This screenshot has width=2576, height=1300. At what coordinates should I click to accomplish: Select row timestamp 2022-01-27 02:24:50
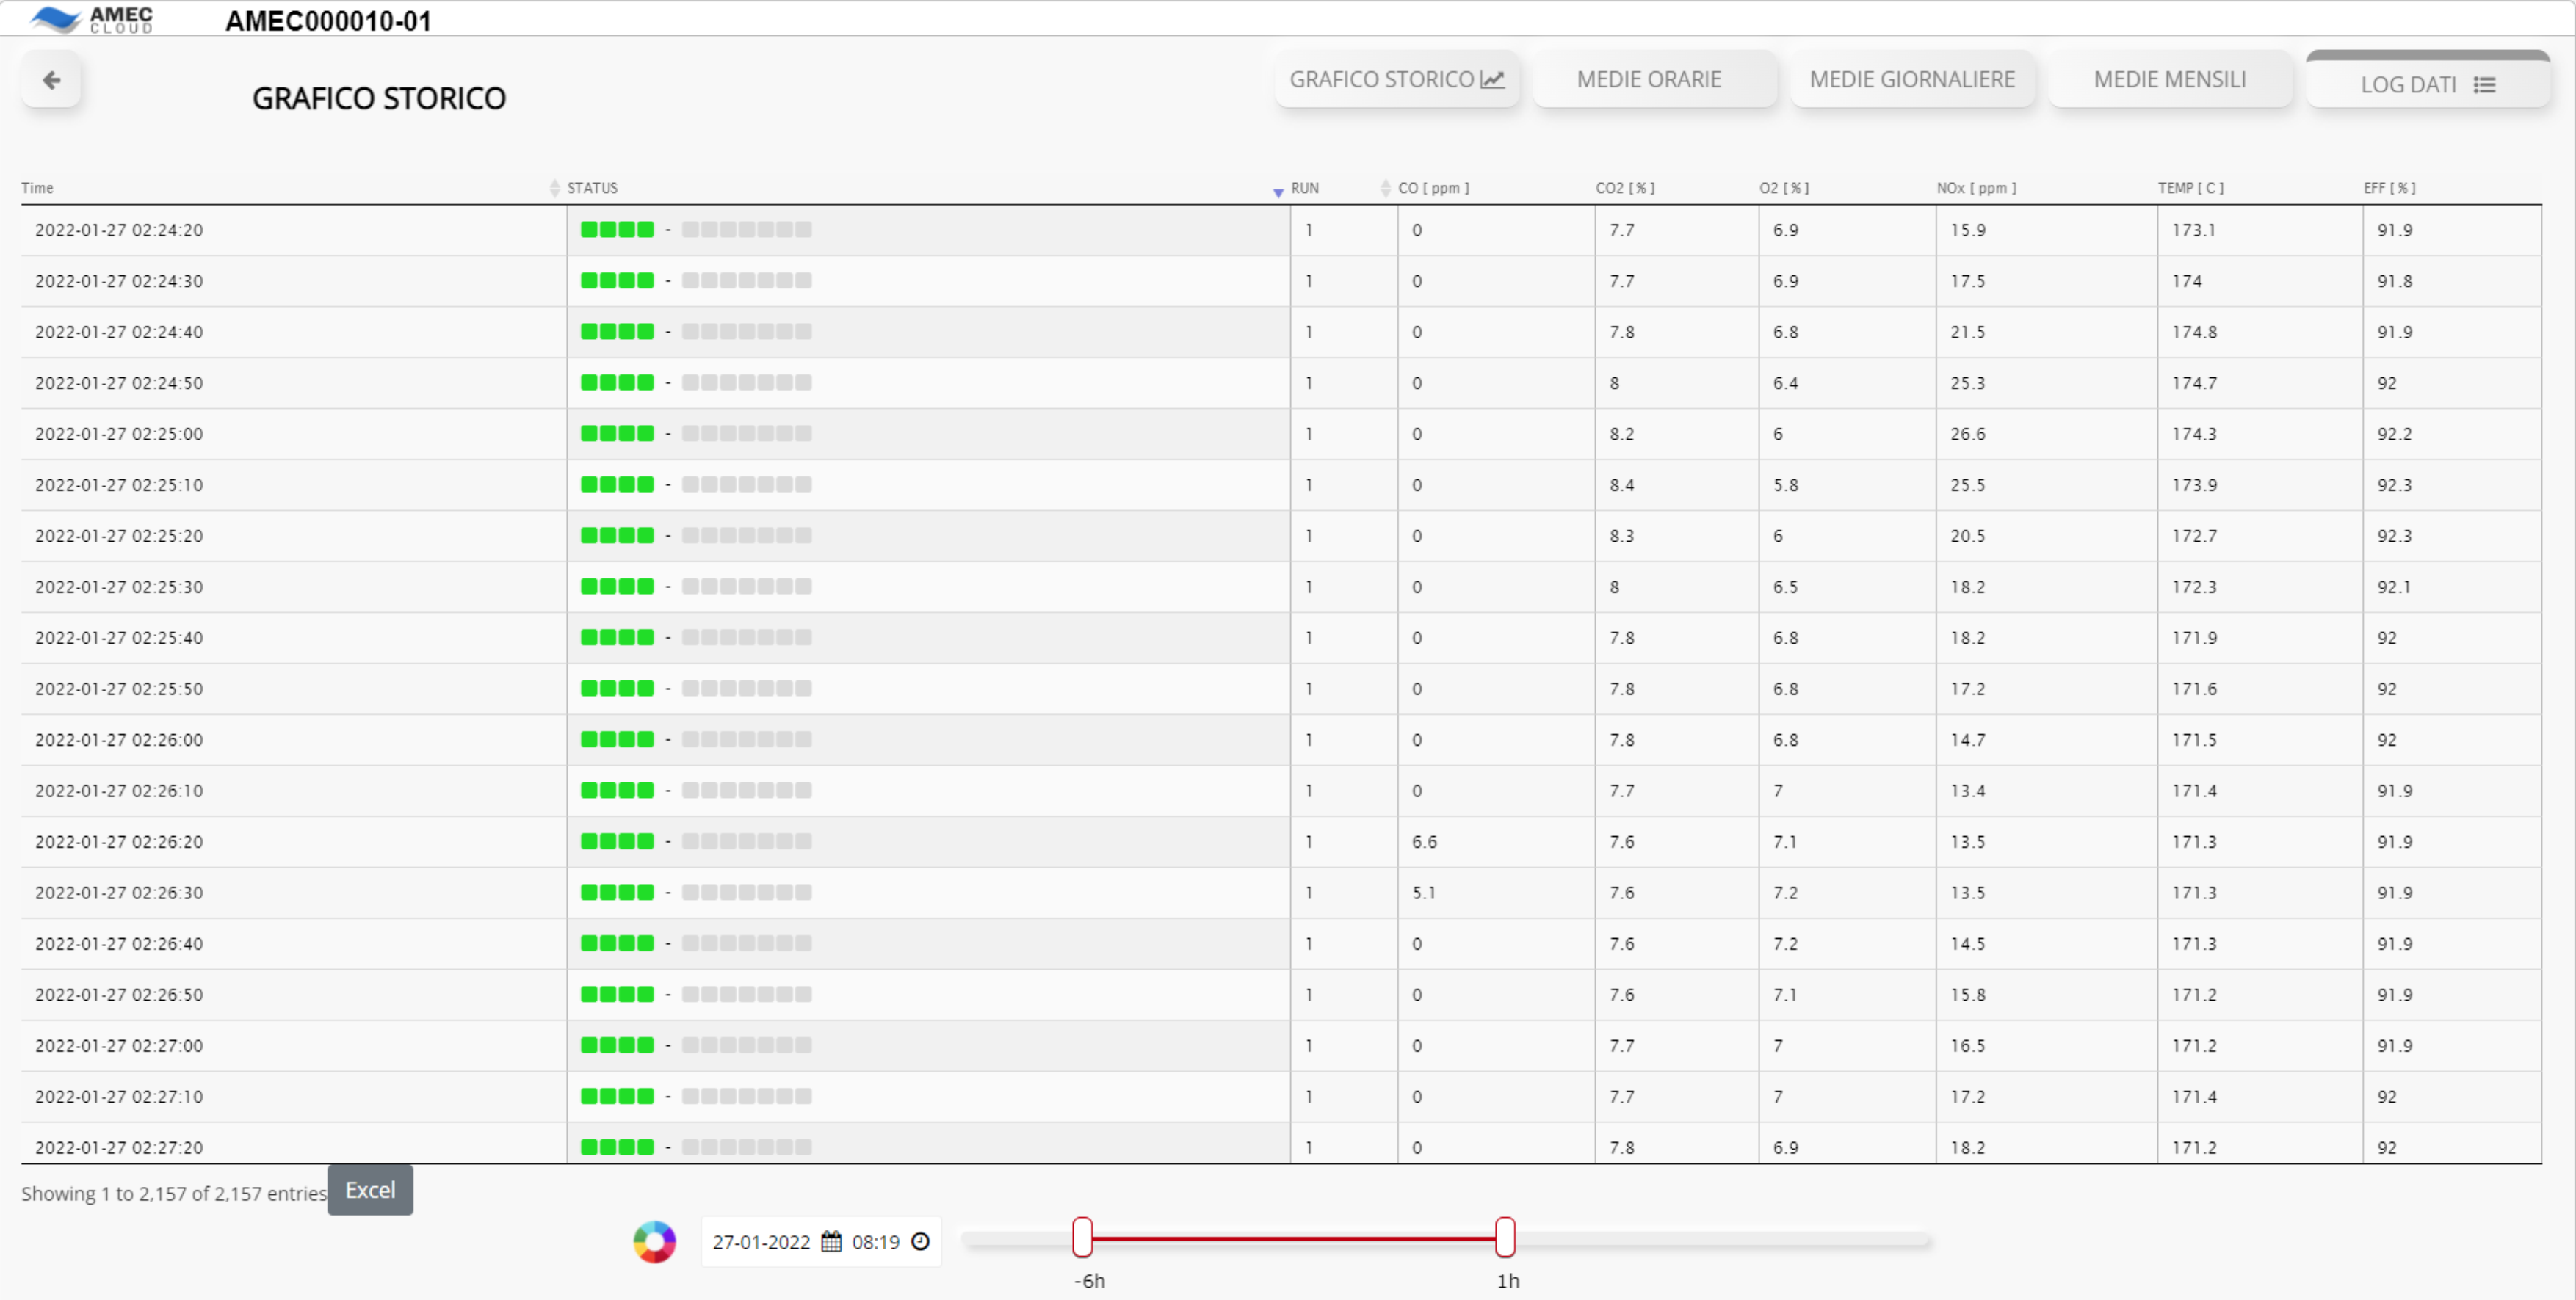click(119, 383)
